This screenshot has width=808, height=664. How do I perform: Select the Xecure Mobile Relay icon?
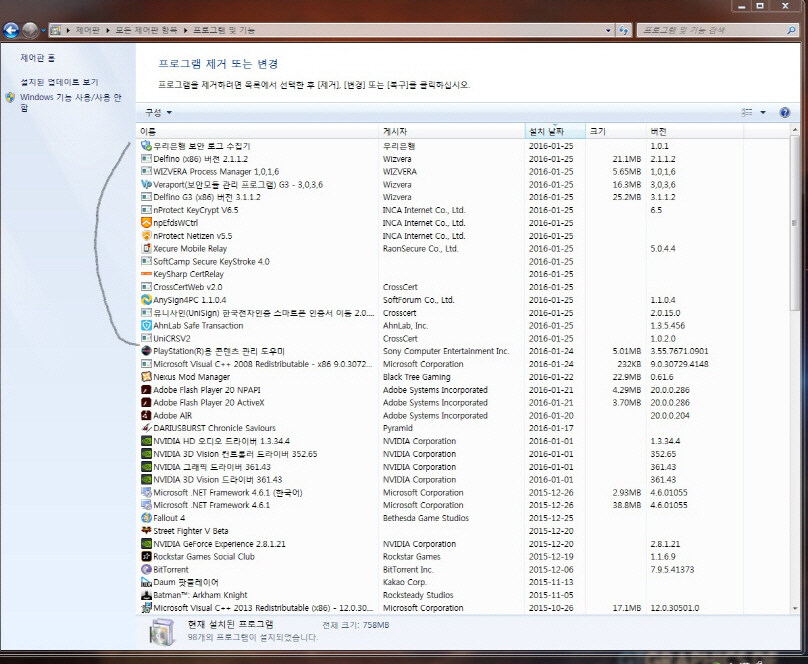click(146, 248)
